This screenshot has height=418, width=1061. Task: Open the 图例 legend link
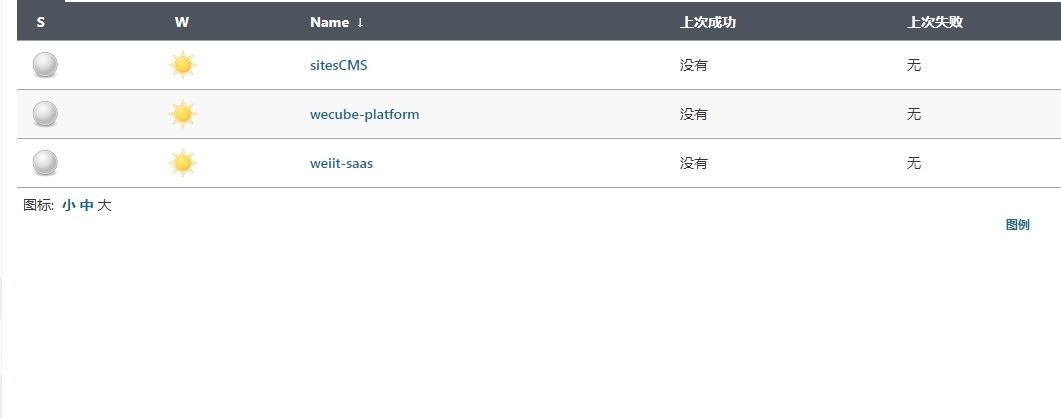tap(1017, 225)
